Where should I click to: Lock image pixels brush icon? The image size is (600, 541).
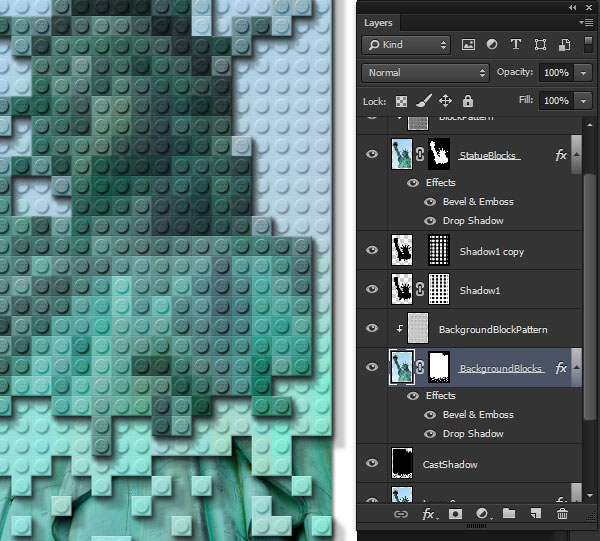point(424,101)
